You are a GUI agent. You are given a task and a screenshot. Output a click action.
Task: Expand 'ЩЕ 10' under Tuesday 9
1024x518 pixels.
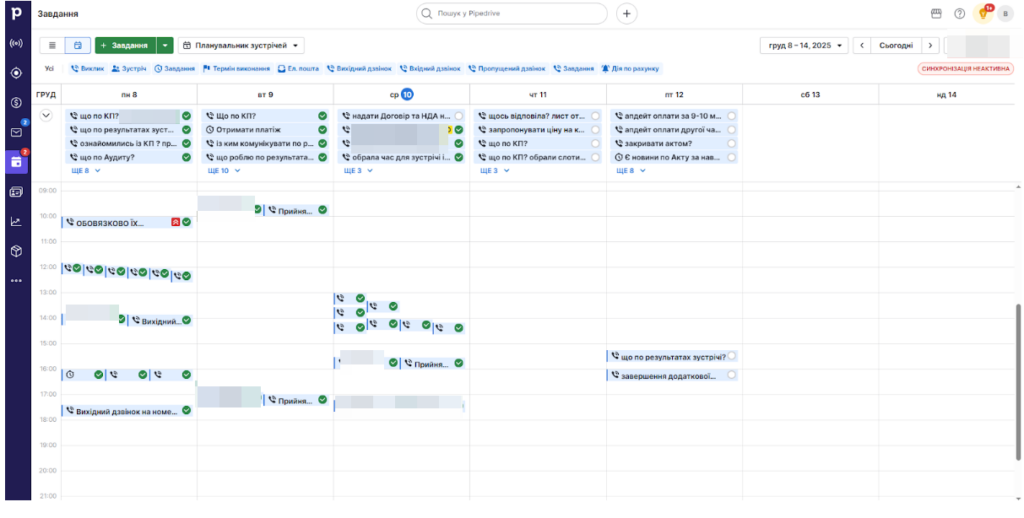click(224, 170)
